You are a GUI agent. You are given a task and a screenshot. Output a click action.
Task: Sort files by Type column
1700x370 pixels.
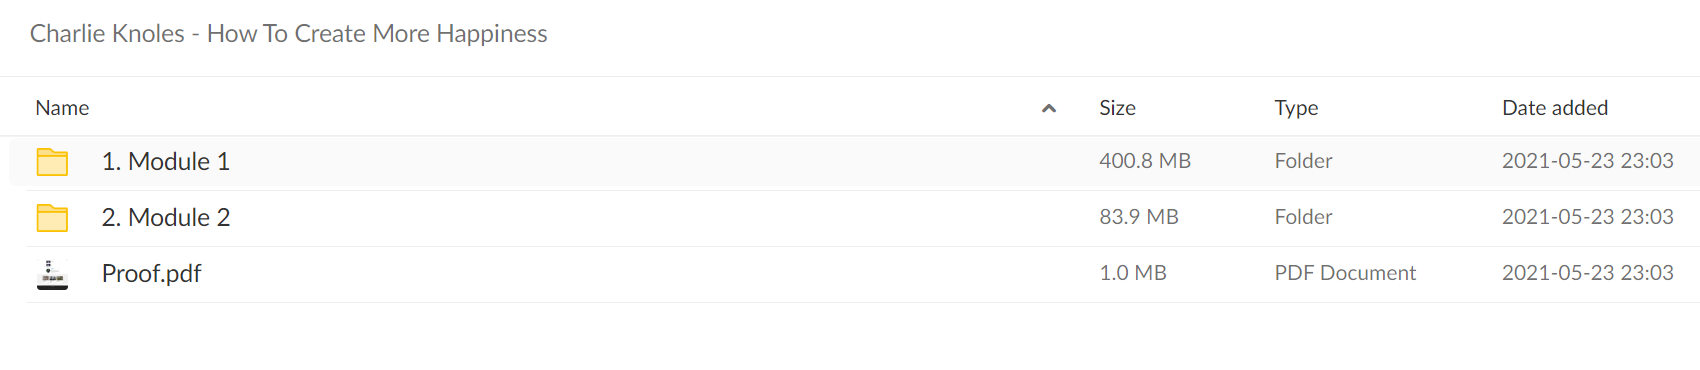coord(1296,108)
